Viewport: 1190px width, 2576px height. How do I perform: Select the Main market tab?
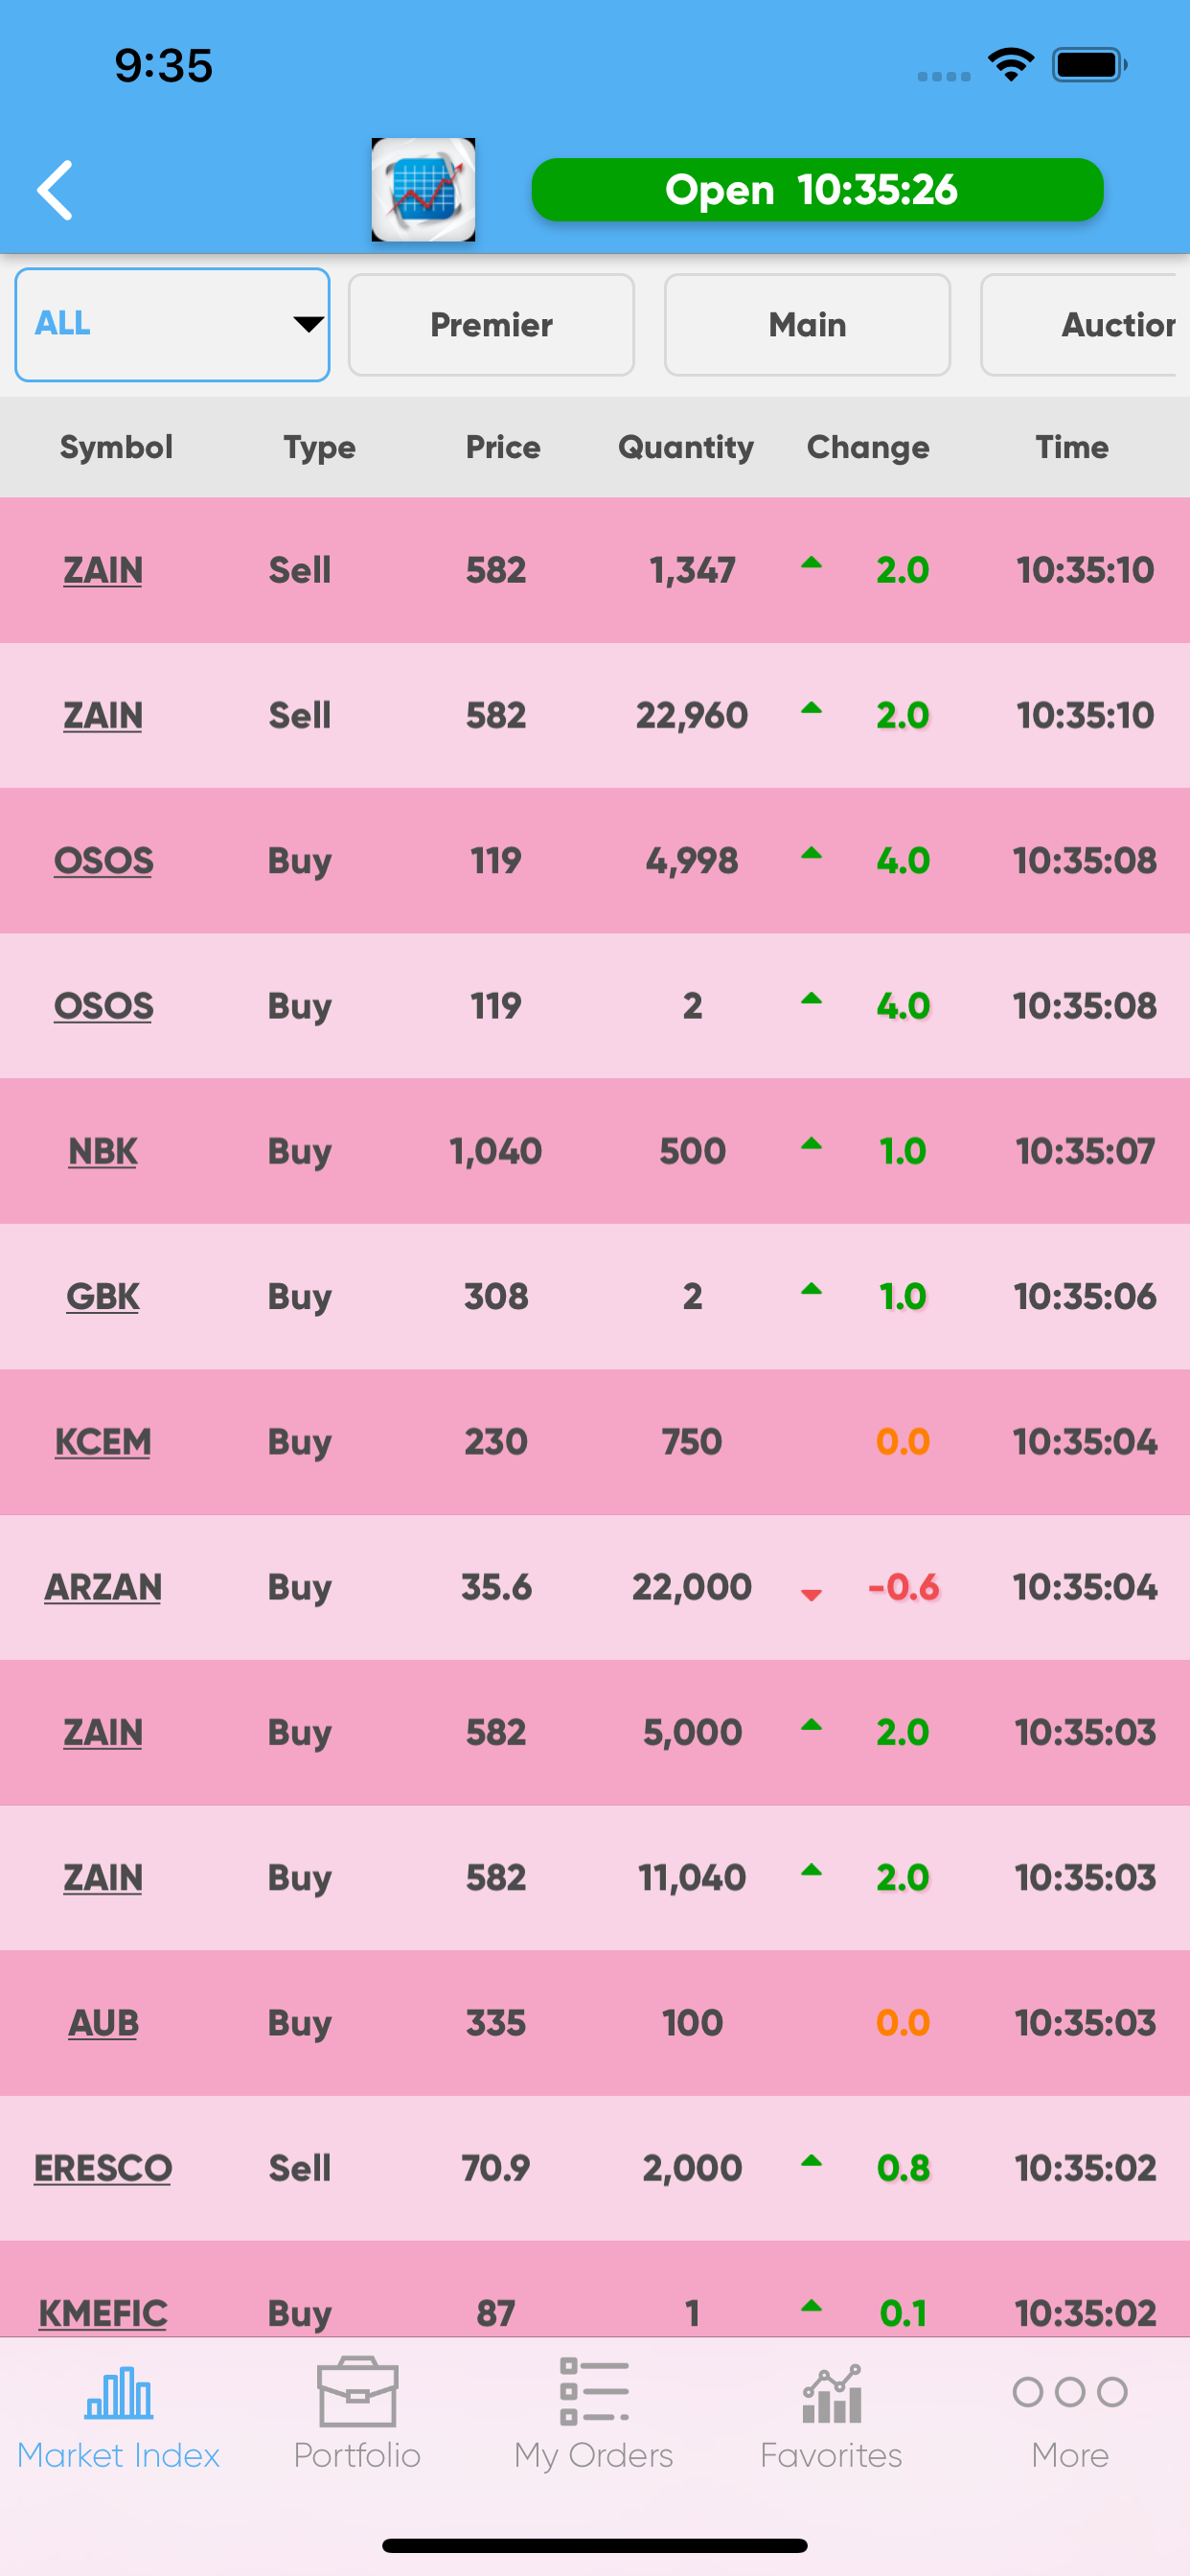point(807,324)
